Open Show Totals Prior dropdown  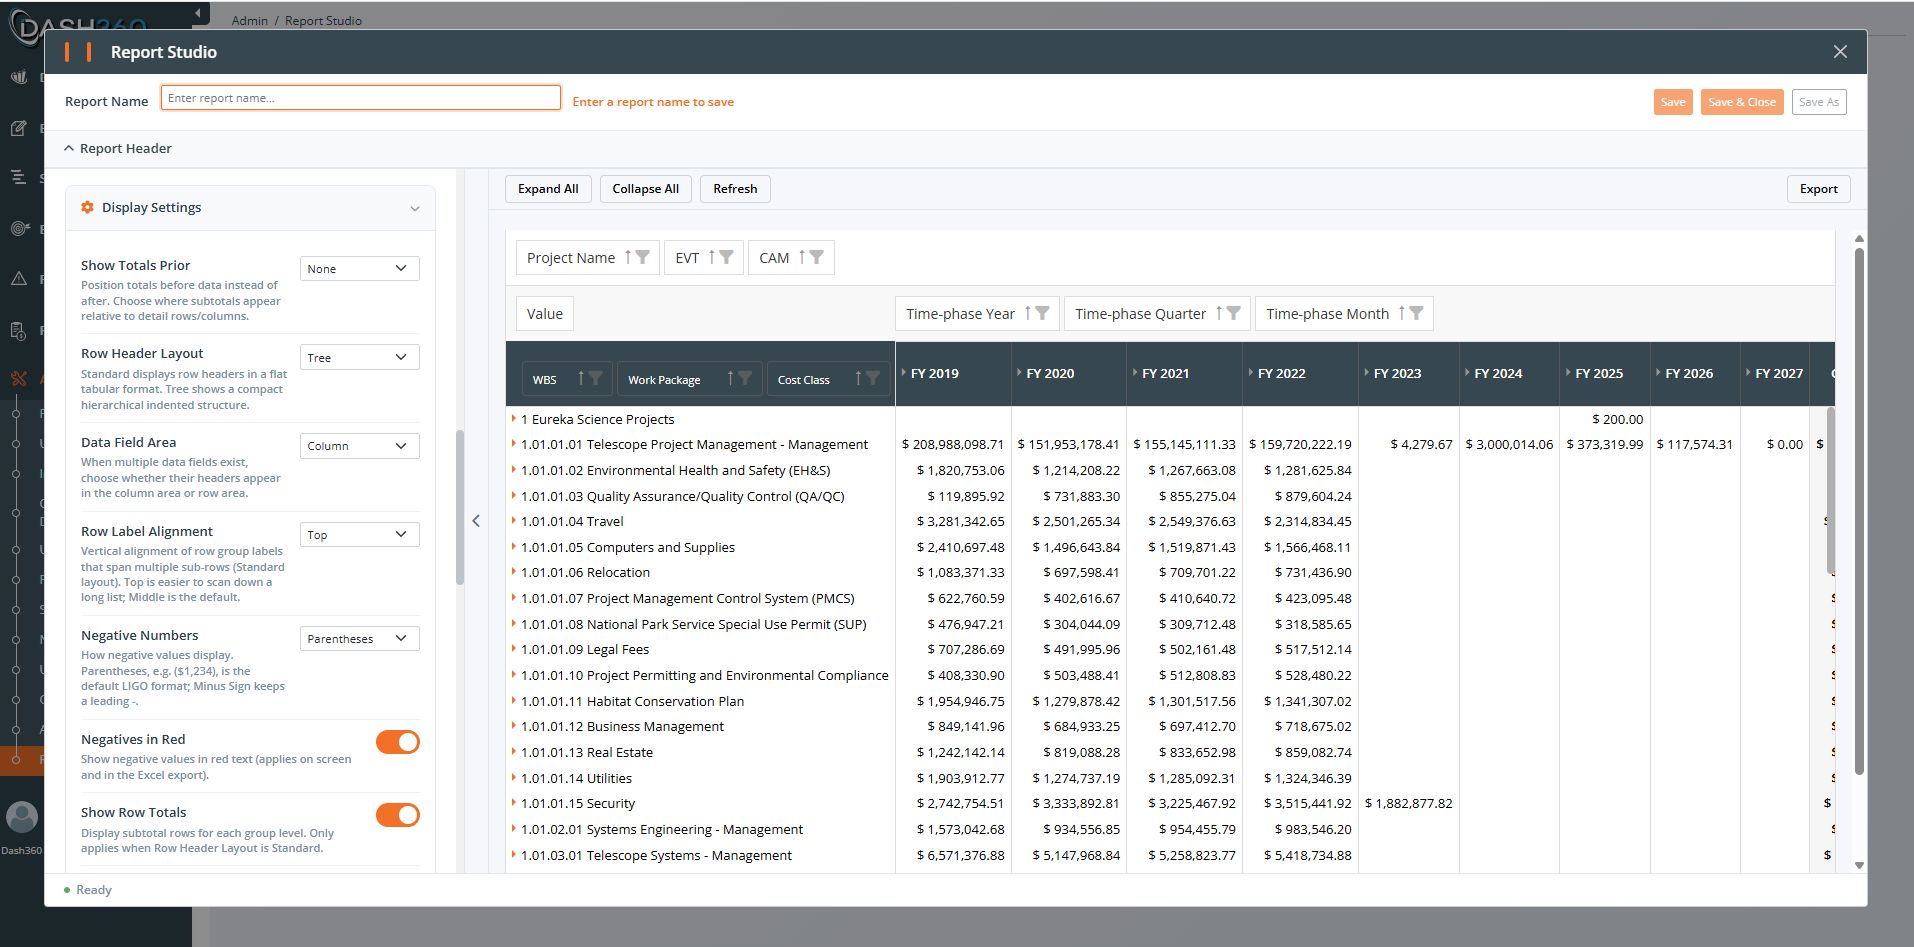click(x=360, y=268)
